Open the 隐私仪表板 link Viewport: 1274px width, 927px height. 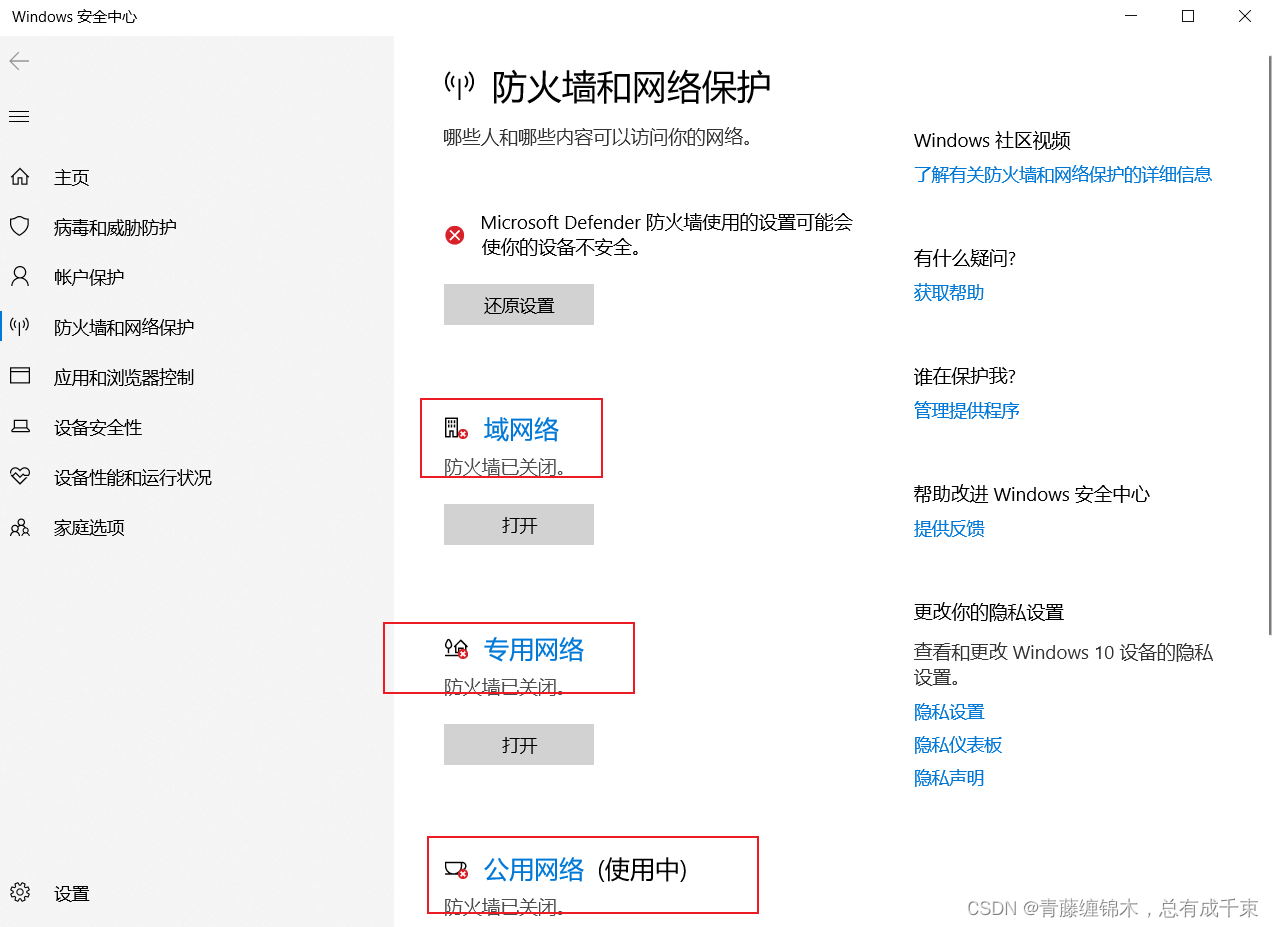coord(958,744)
